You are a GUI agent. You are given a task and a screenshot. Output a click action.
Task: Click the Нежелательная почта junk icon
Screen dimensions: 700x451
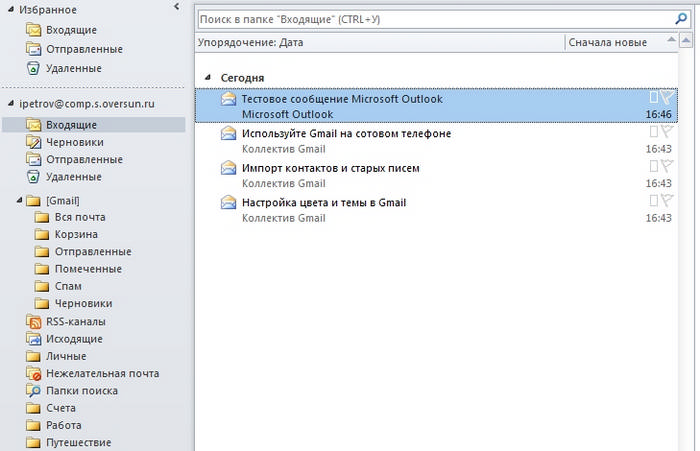point(33,373)
